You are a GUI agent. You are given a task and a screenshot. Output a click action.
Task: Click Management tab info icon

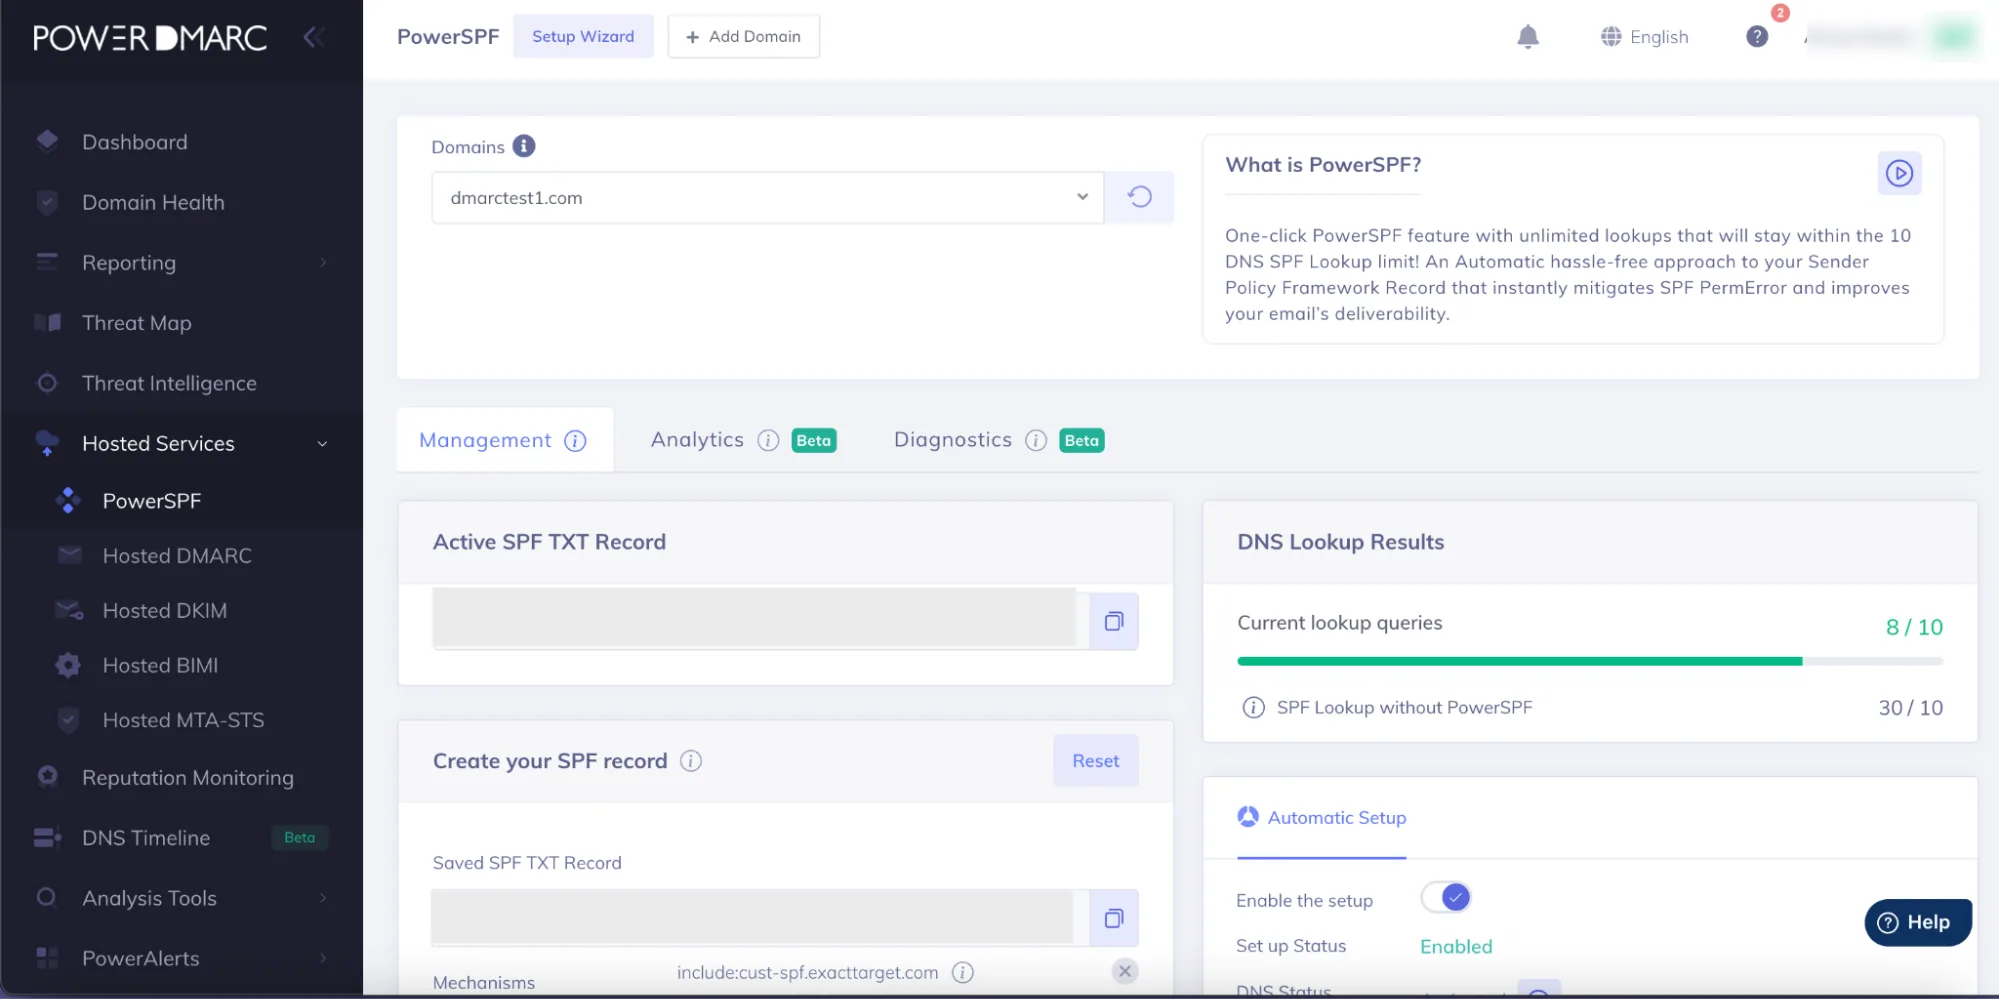click(x=575, y=441)
